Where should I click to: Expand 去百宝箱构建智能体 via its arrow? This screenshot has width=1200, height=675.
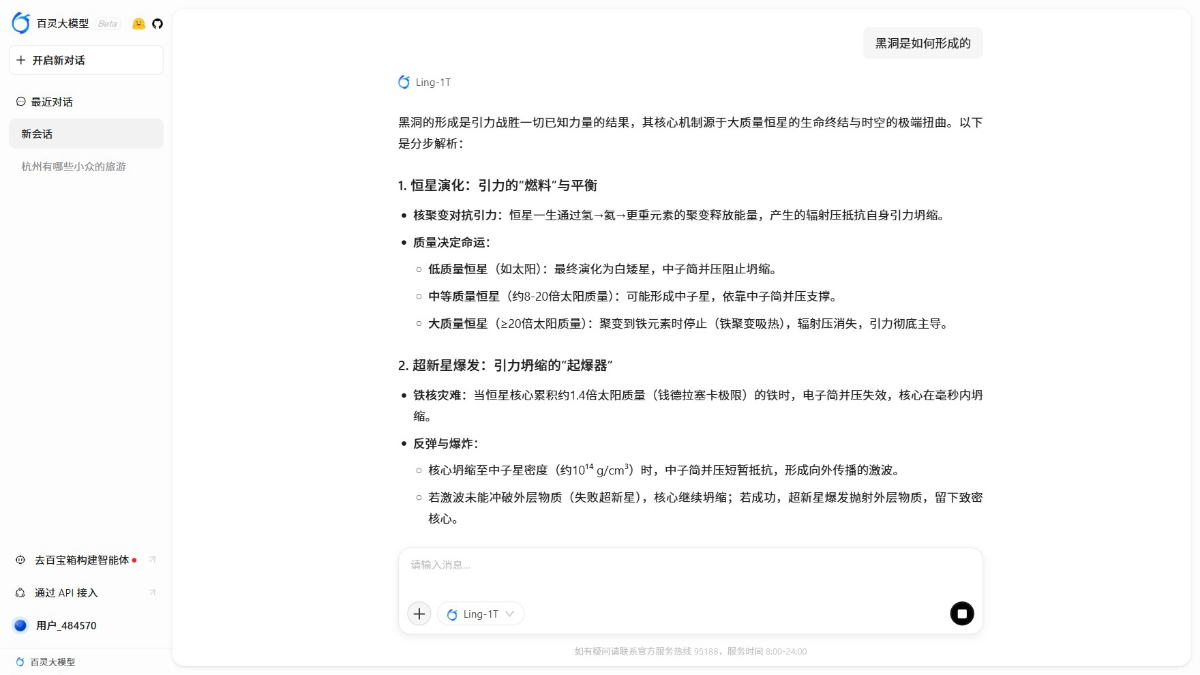coord(152,560)
